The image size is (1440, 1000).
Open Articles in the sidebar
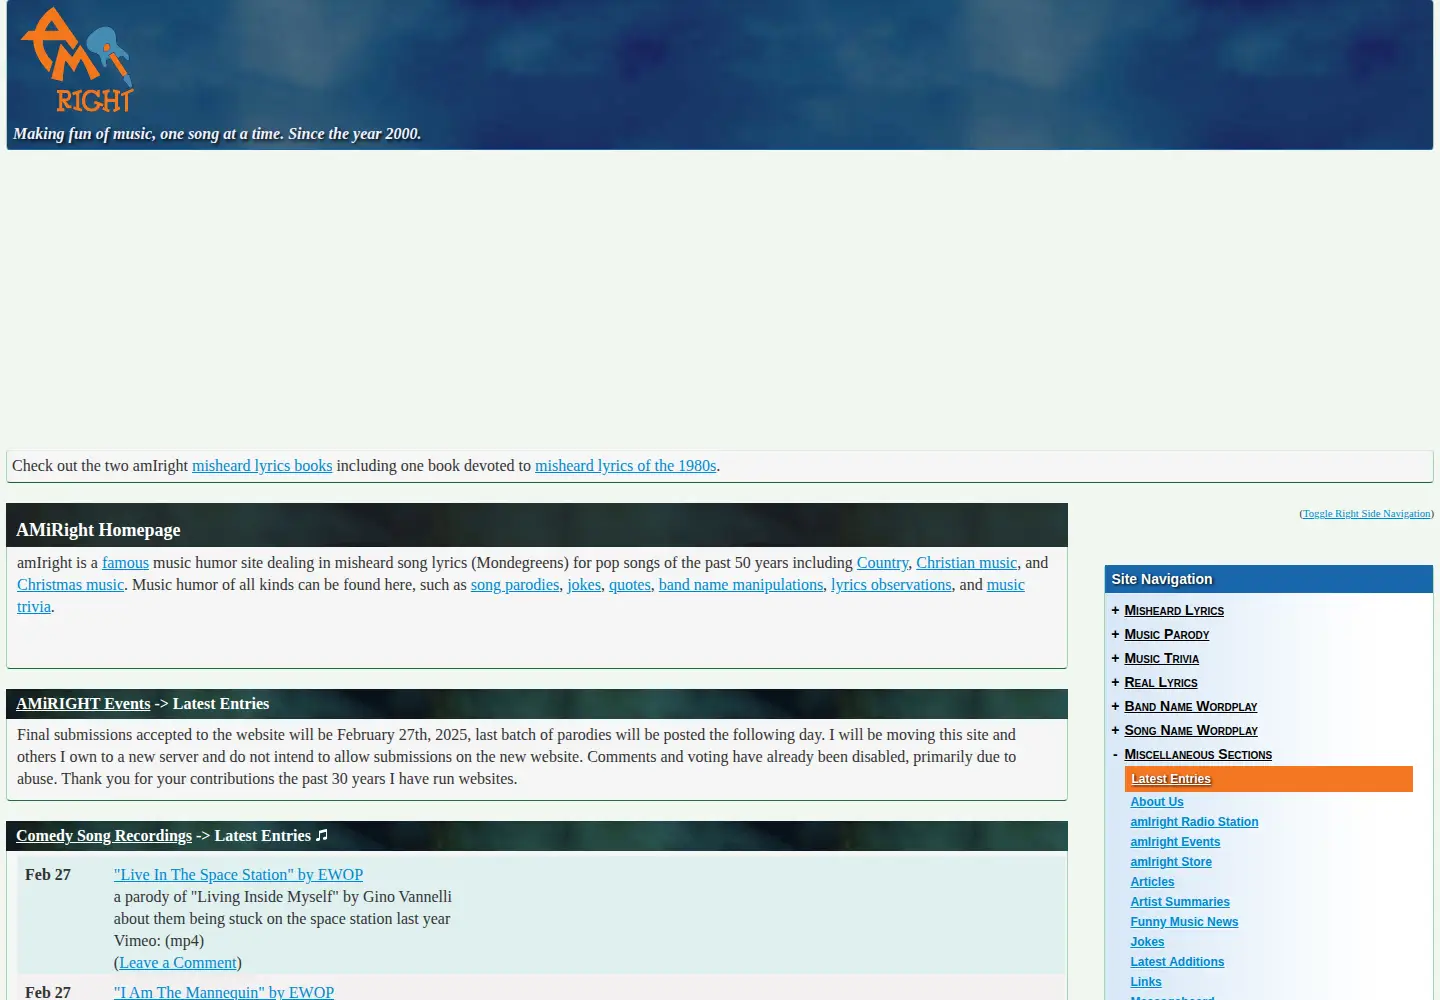[x=1152, y=882]
